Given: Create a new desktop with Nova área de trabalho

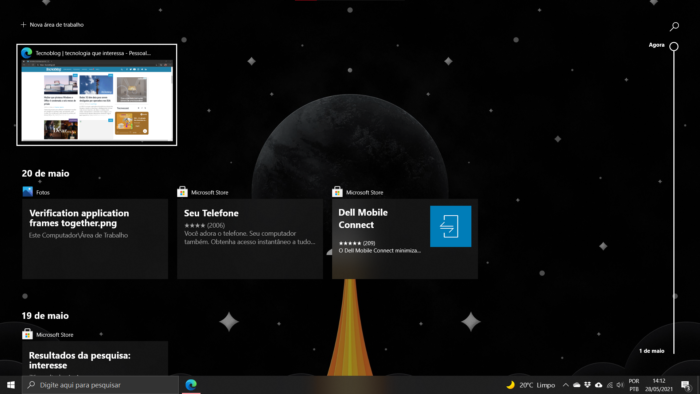Looking at the screenshot, I should click(x=52, y=25).
